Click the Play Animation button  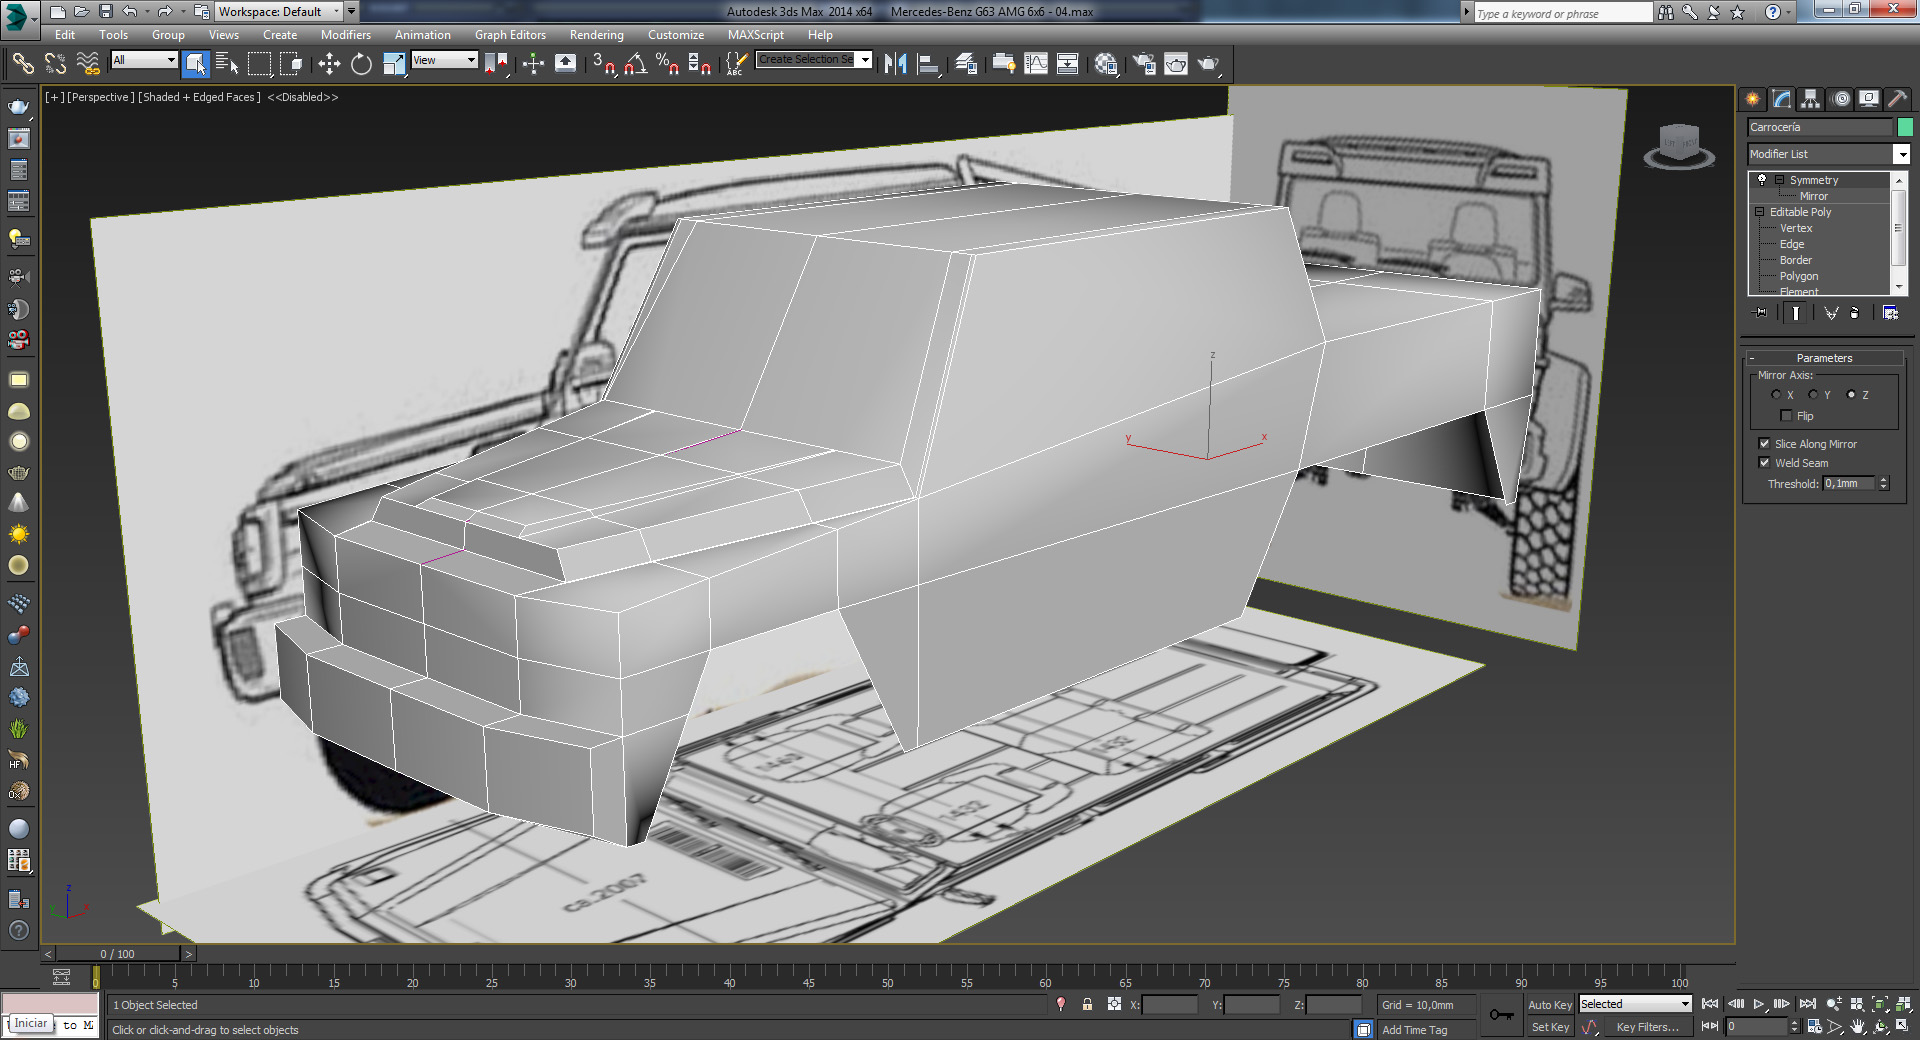coord(1759,1004)
